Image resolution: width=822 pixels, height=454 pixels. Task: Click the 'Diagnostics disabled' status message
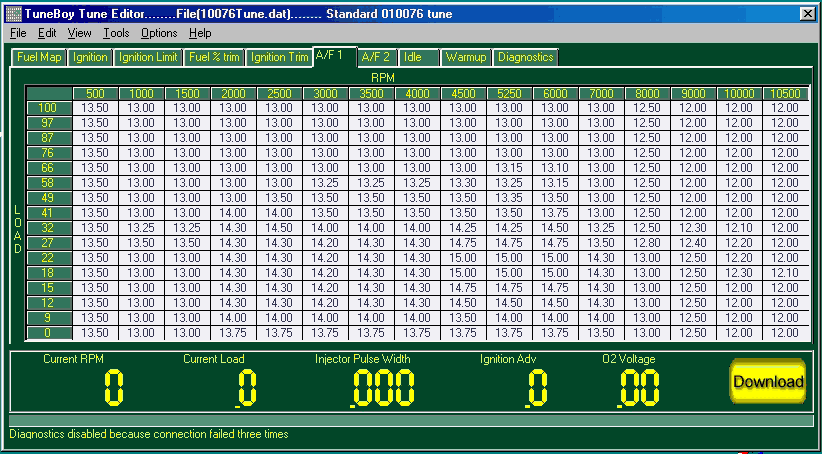(149, 434)
